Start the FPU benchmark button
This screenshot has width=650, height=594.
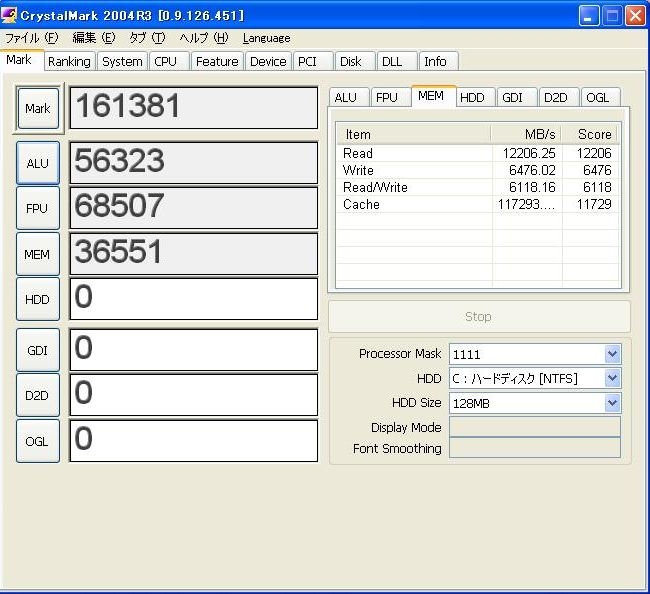38,209
